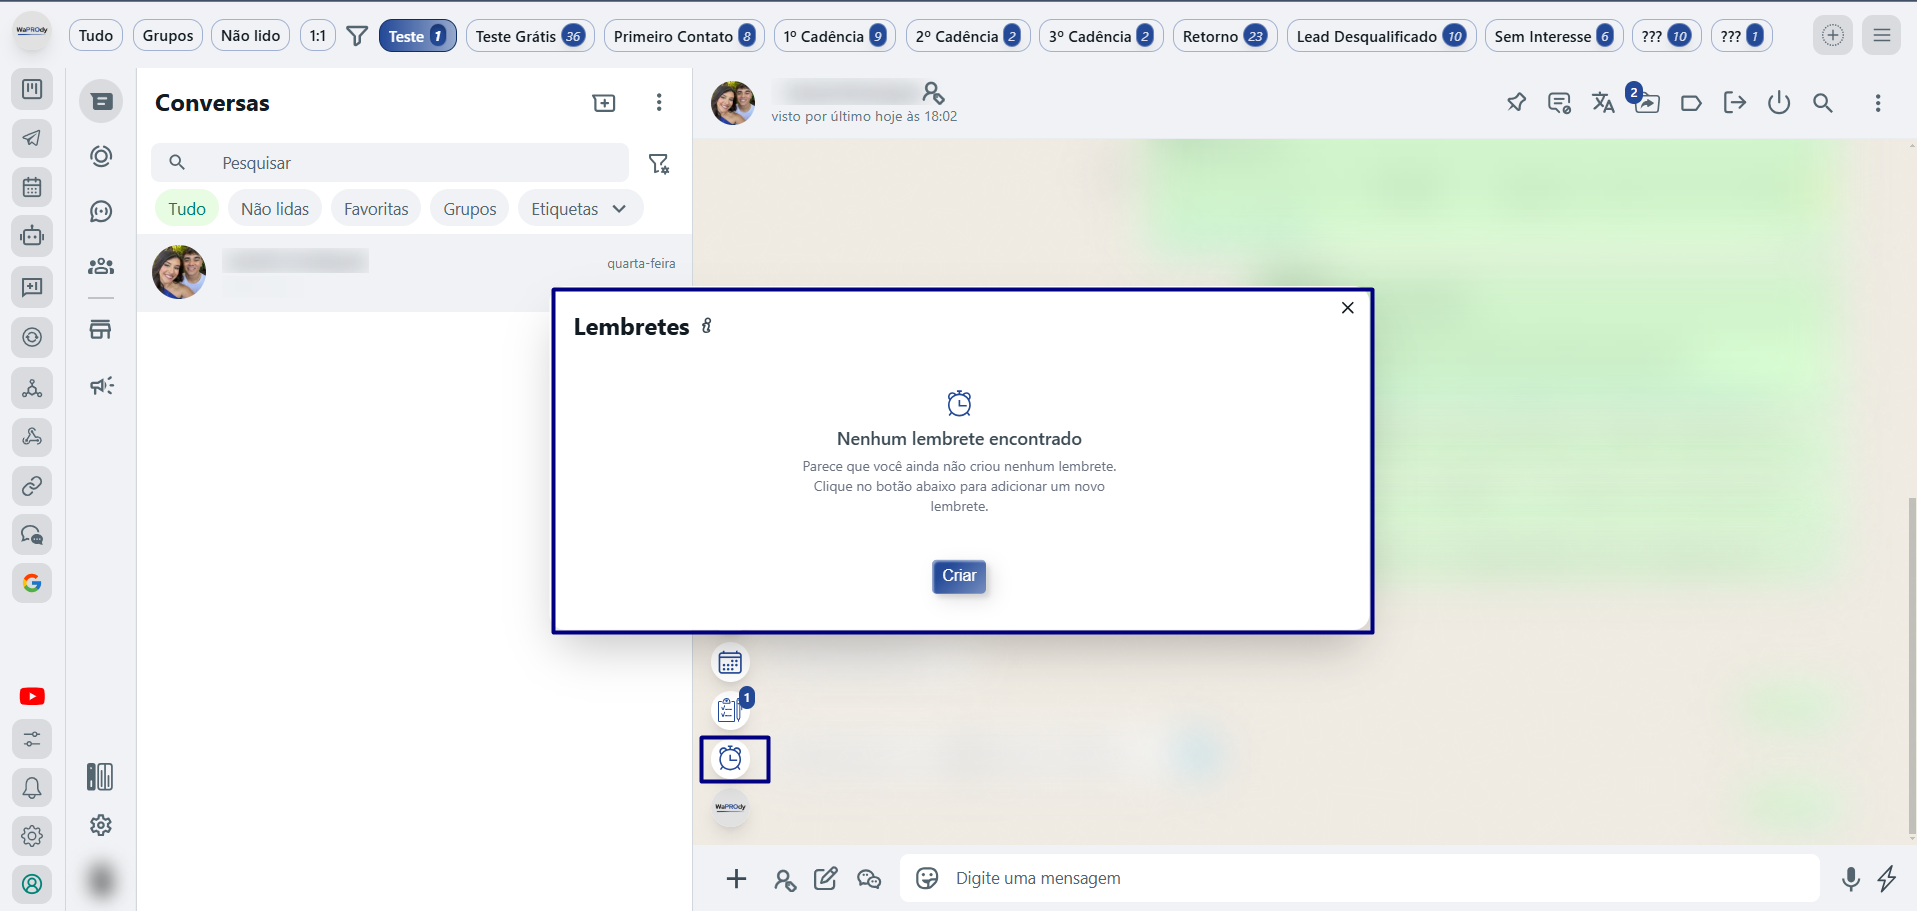
Task: Select the Teste Grátis tab
Action: coord(529,36)
